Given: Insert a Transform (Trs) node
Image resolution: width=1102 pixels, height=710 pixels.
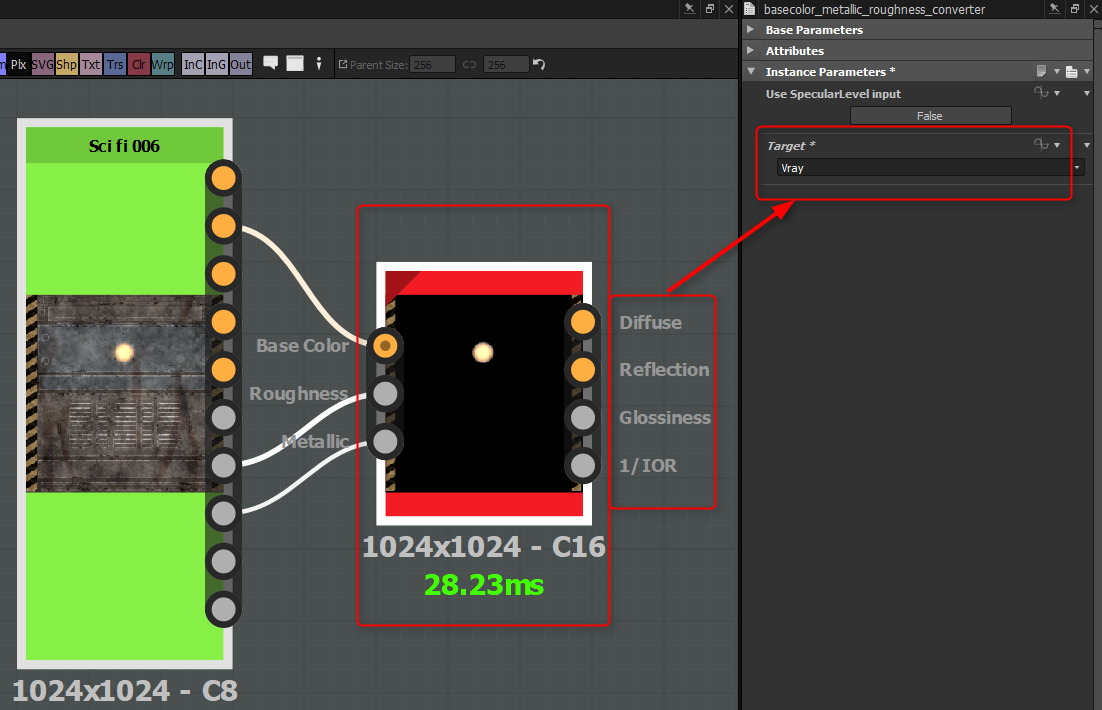Looking at the screenshot, I should [115, 64].
